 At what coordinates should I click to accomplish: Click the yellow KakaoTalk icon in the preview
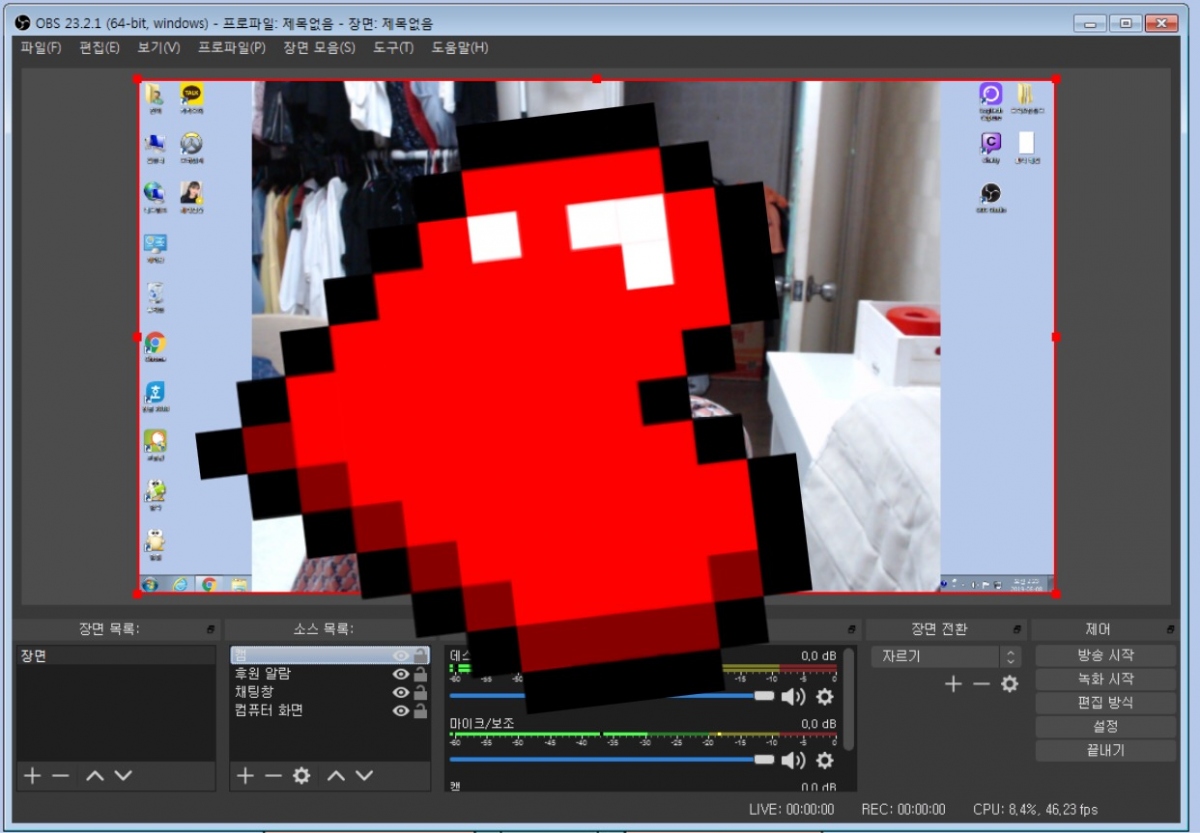192,95
